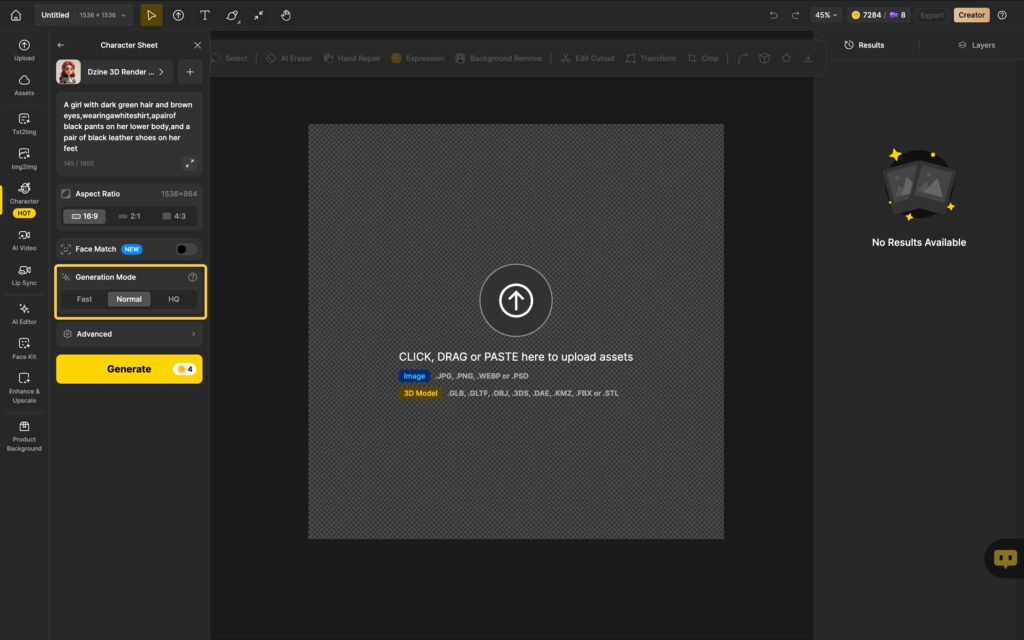Open the chat support bubble icon
The width and height of the screenshot is (1024, 640).
1005,558
